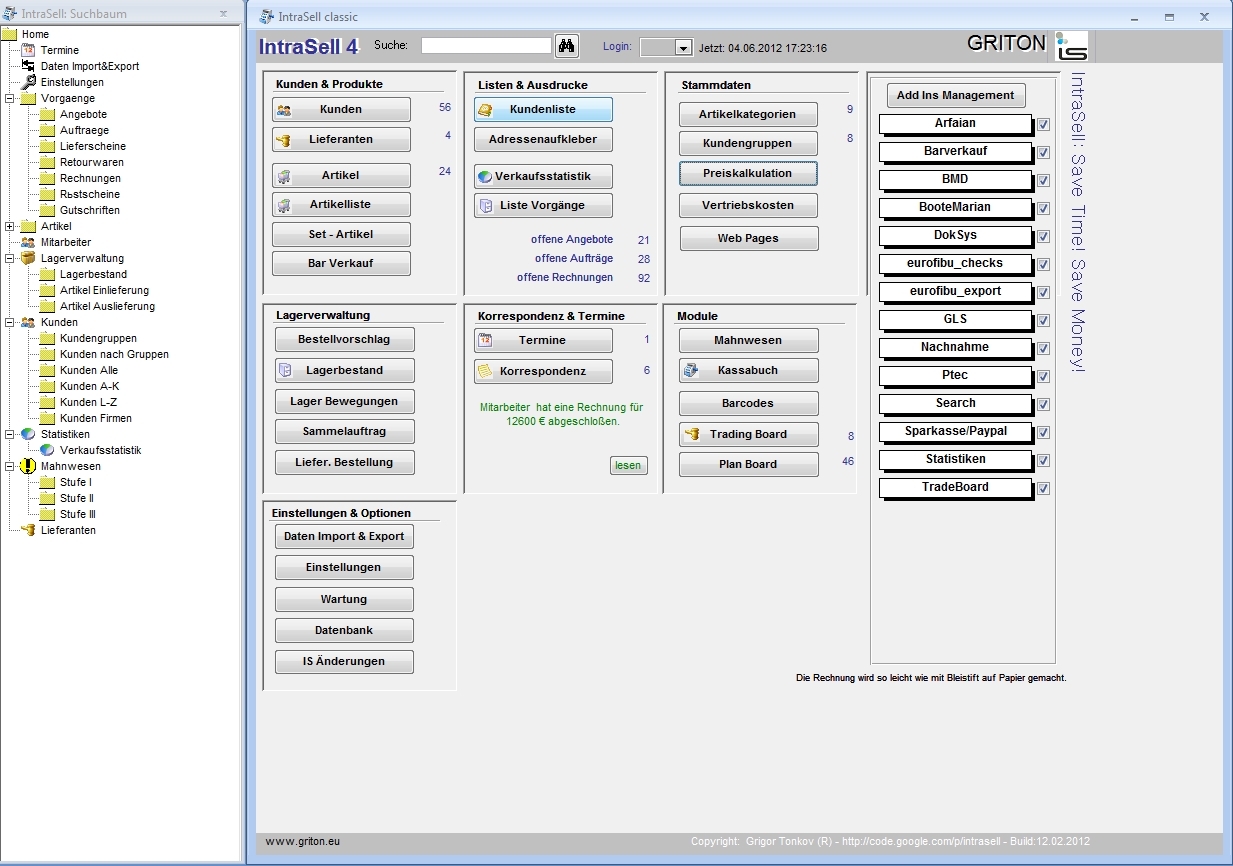Click the Korrespondenz button
Image resolution: width=1233 pixels, height=866 pixels.
[x=543, y=371]
